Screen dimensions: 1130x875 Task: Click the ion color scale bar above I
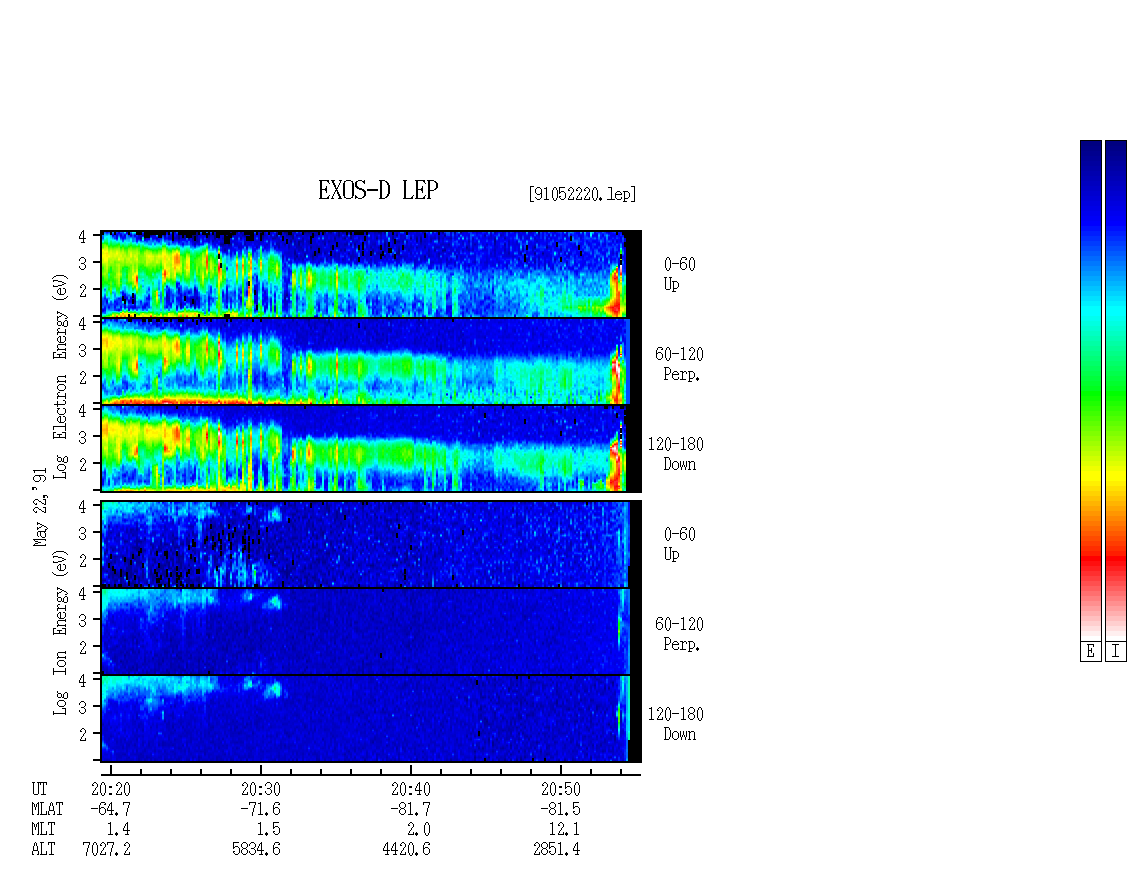coord(1116,390)
